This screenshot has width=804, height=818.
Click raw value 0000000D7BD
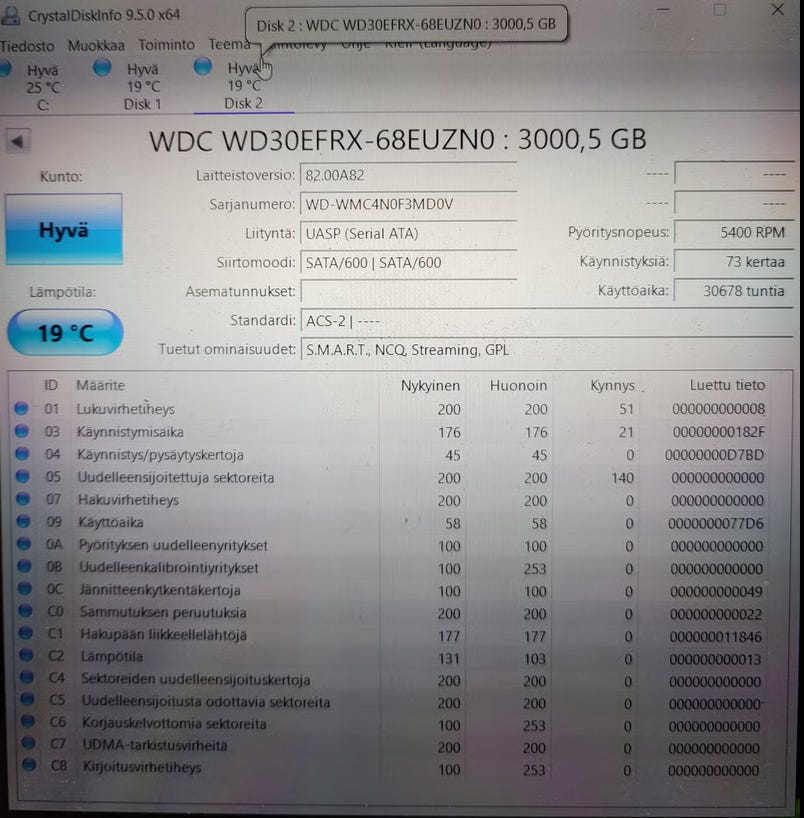(714, 455)
